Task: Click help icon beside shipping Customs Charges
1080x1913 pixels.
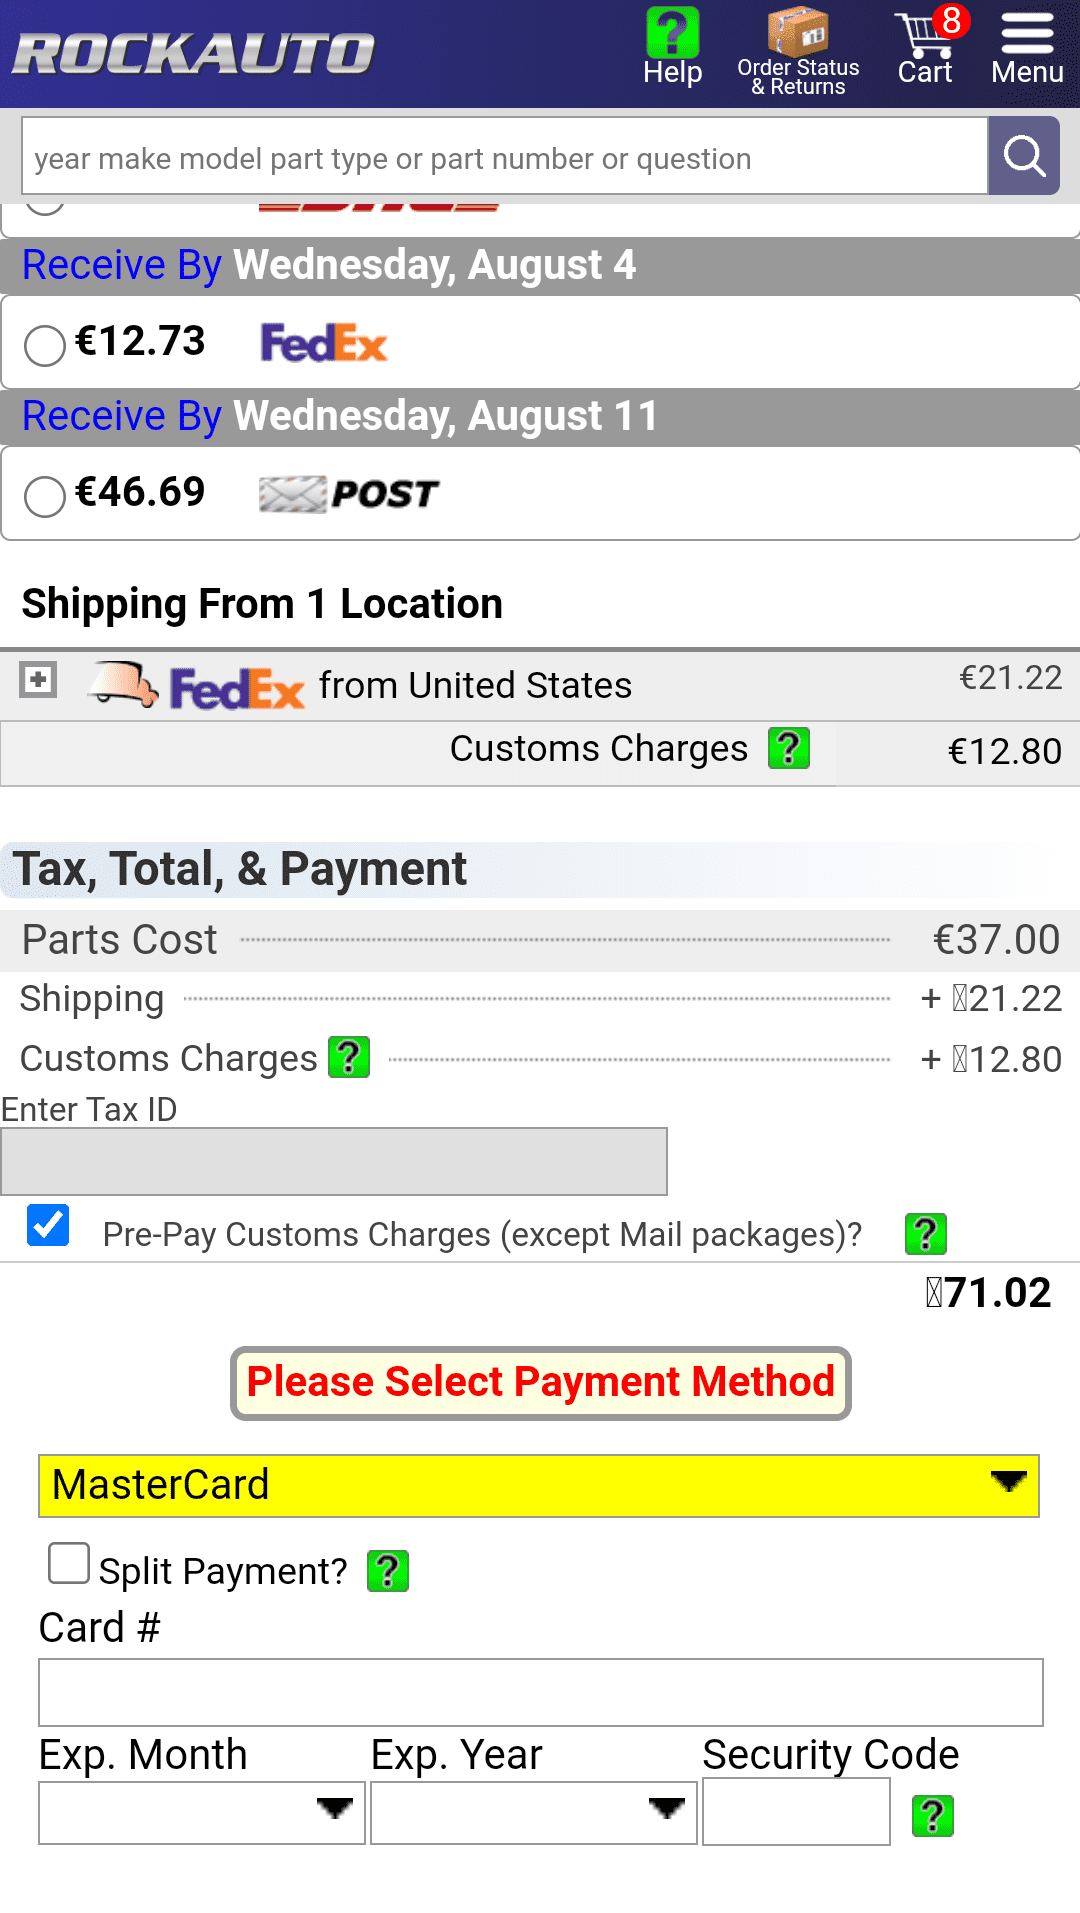Action: click(788, 748)
